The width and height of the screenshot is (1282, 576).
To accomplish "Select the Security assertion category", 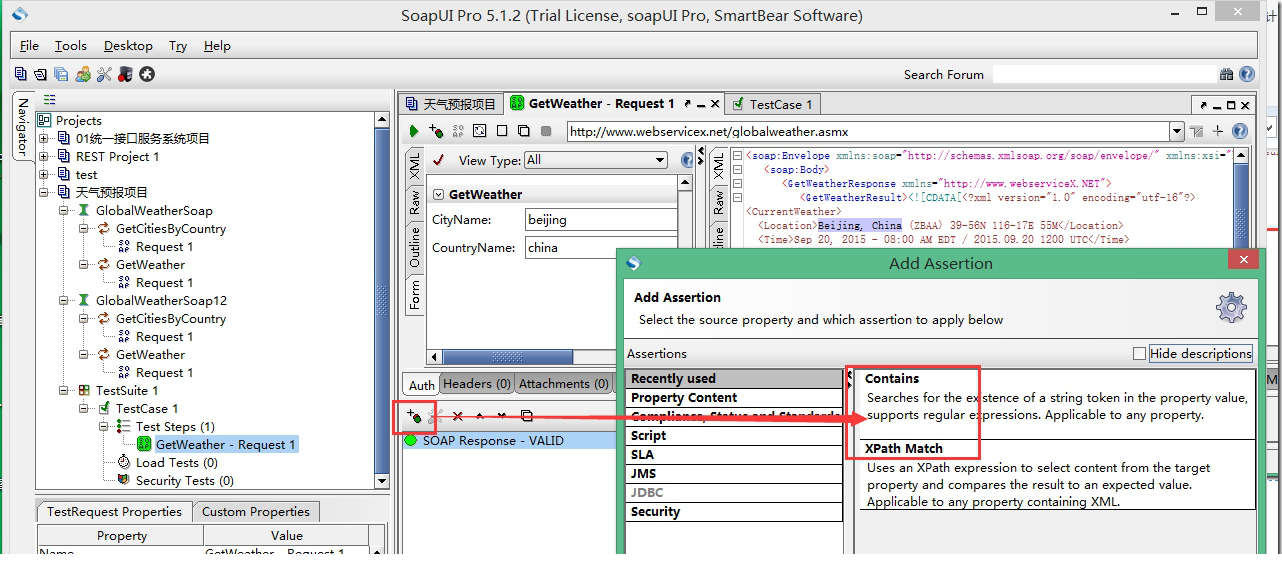I will [x=734, y=512].
